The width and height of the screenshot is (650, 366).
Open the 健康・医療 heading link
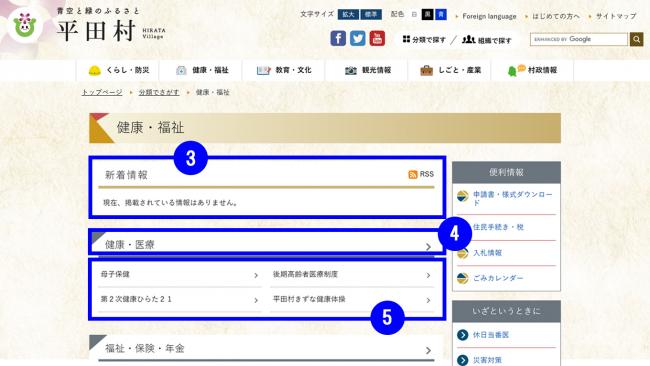pos(129,245)
